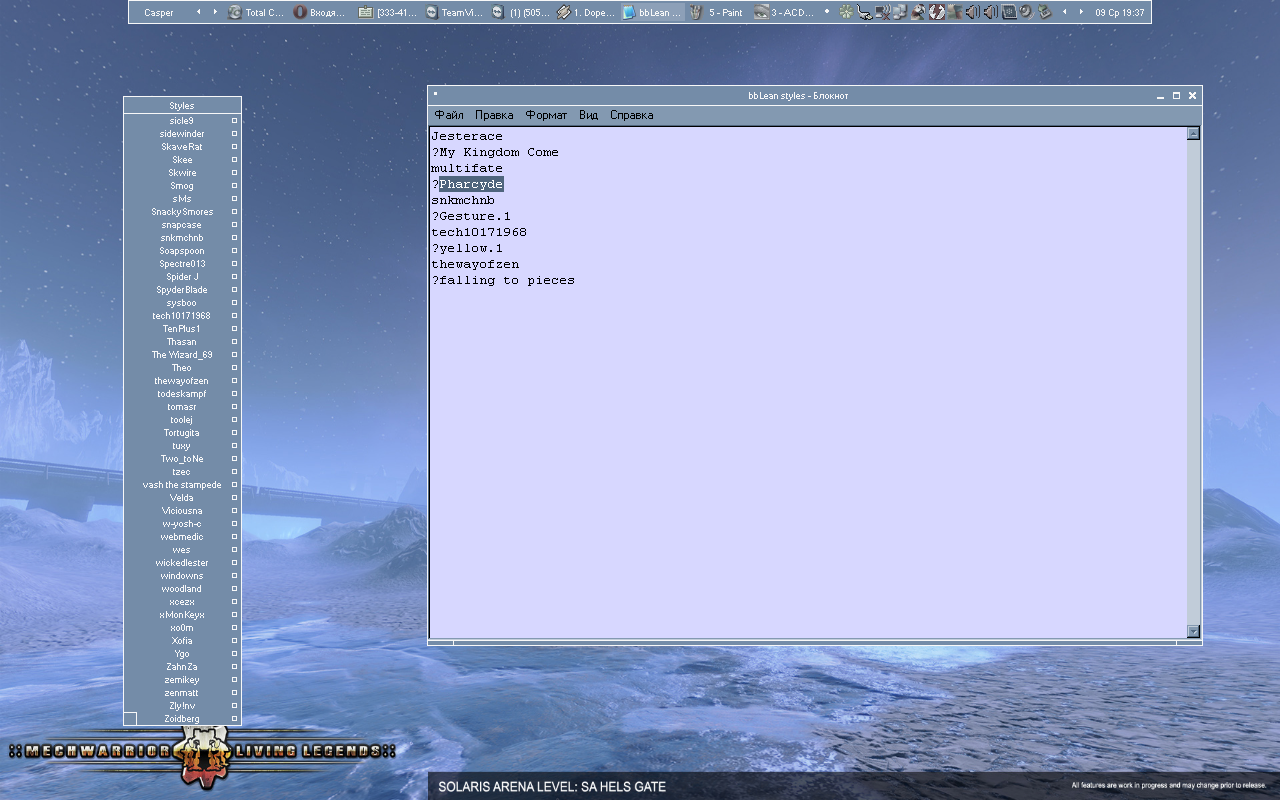
Task: Open the Справка menu in Notepad
Action: click(x=632, y=115)
